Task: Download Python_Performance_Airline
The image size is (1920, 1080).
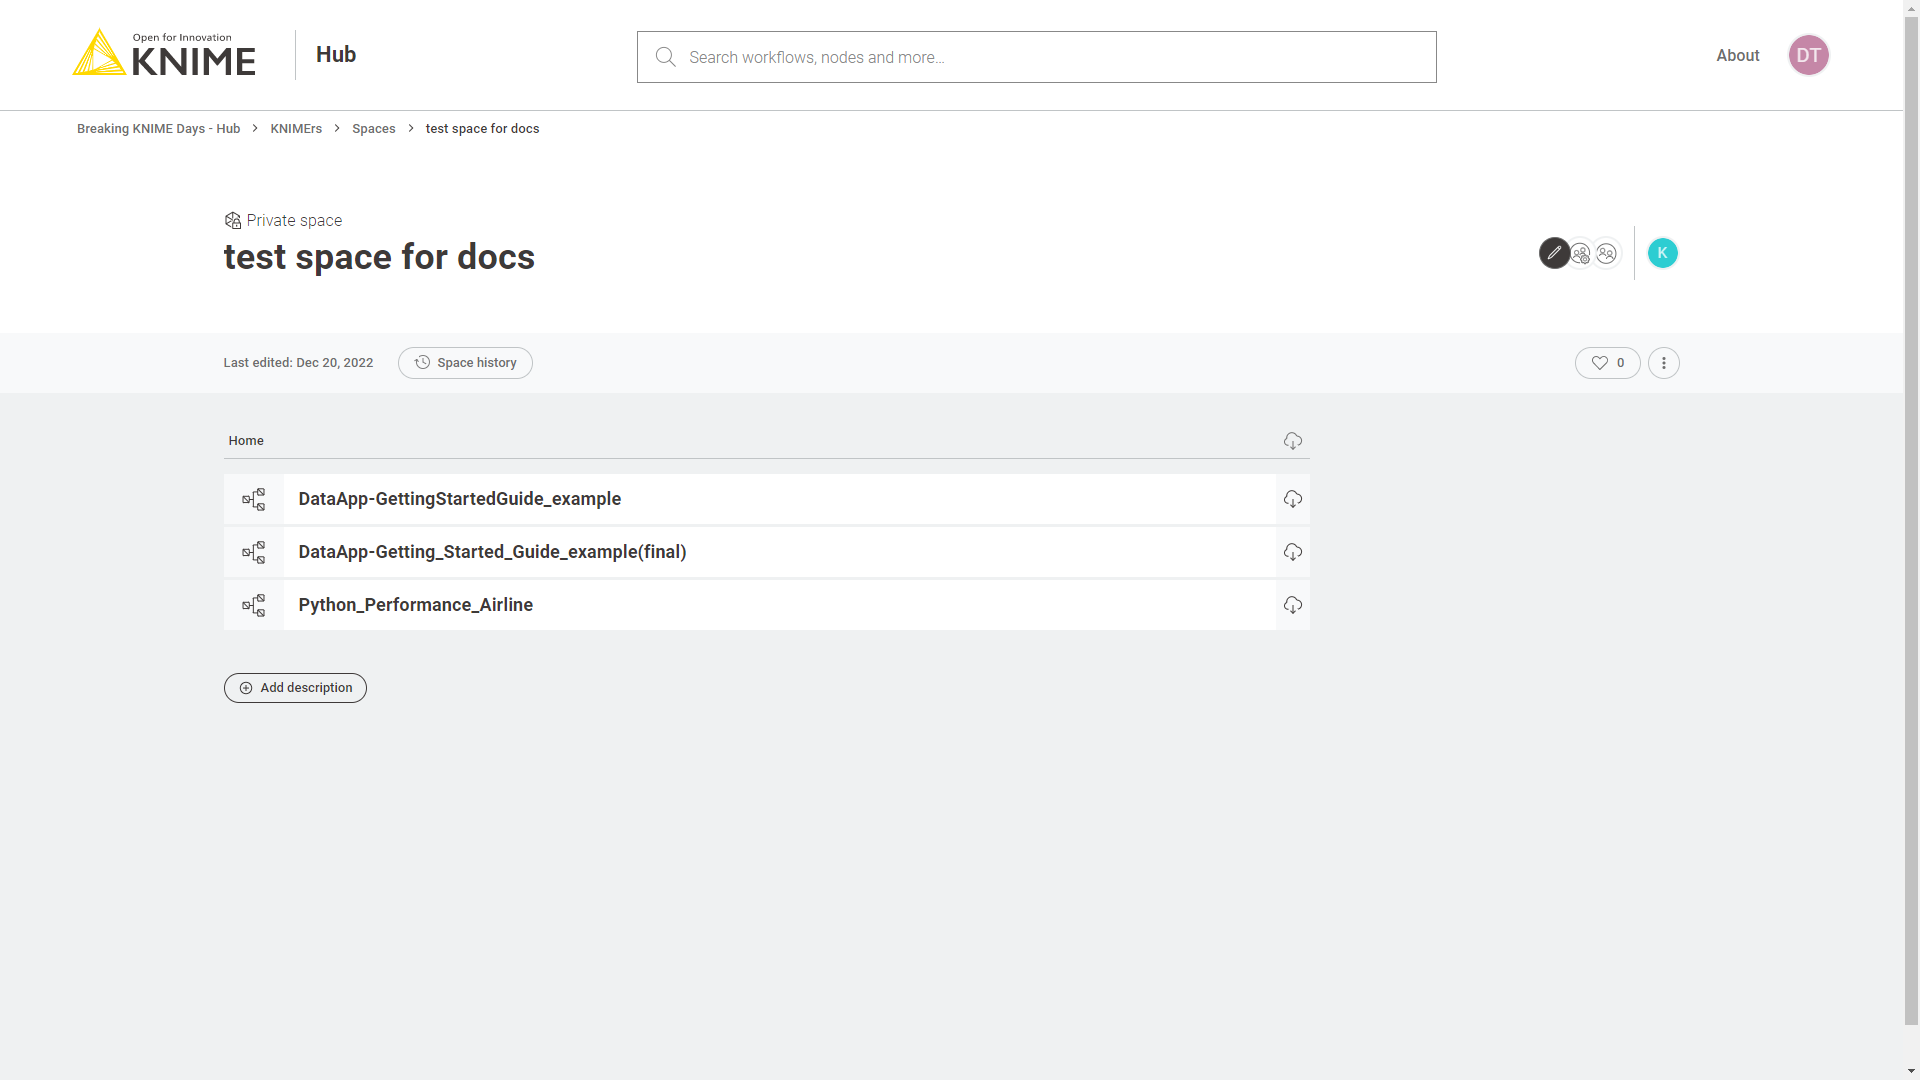Action: (x=1292, y=605)
